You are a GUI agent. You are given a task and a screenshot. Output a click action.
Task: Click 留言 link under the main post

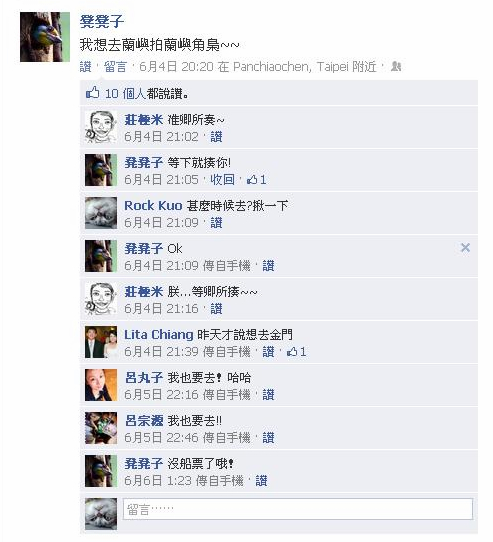(115, 66)
